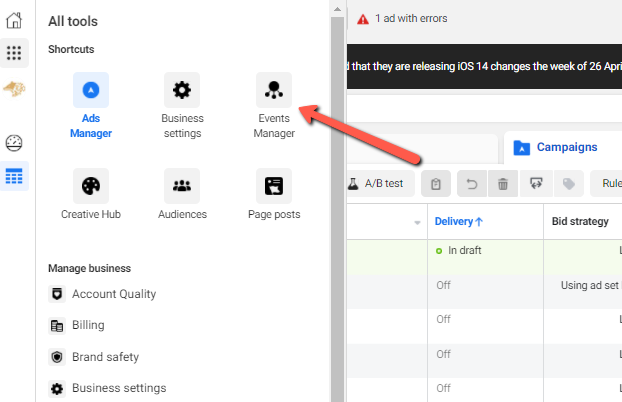Open Account Quality under Manage business
The image size is (622, 402).
click(x=102, y=294)
